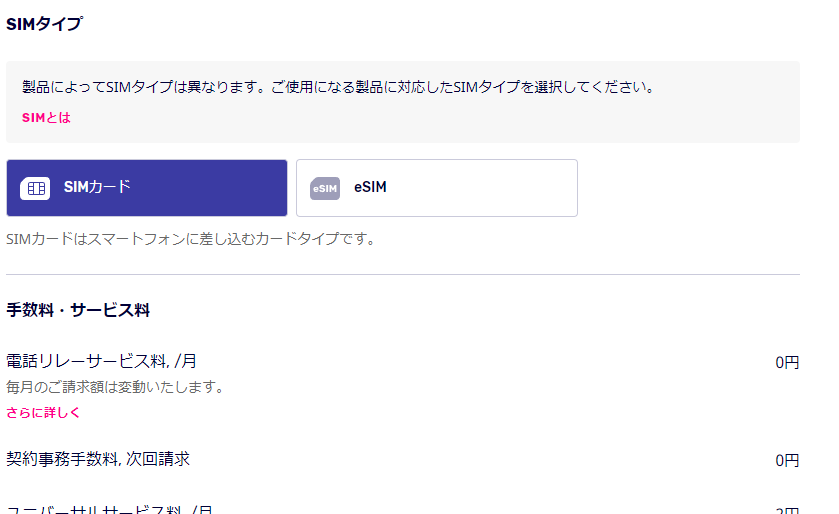Select the SIMカード type option
839x514 pixels.
coord(147,188)
